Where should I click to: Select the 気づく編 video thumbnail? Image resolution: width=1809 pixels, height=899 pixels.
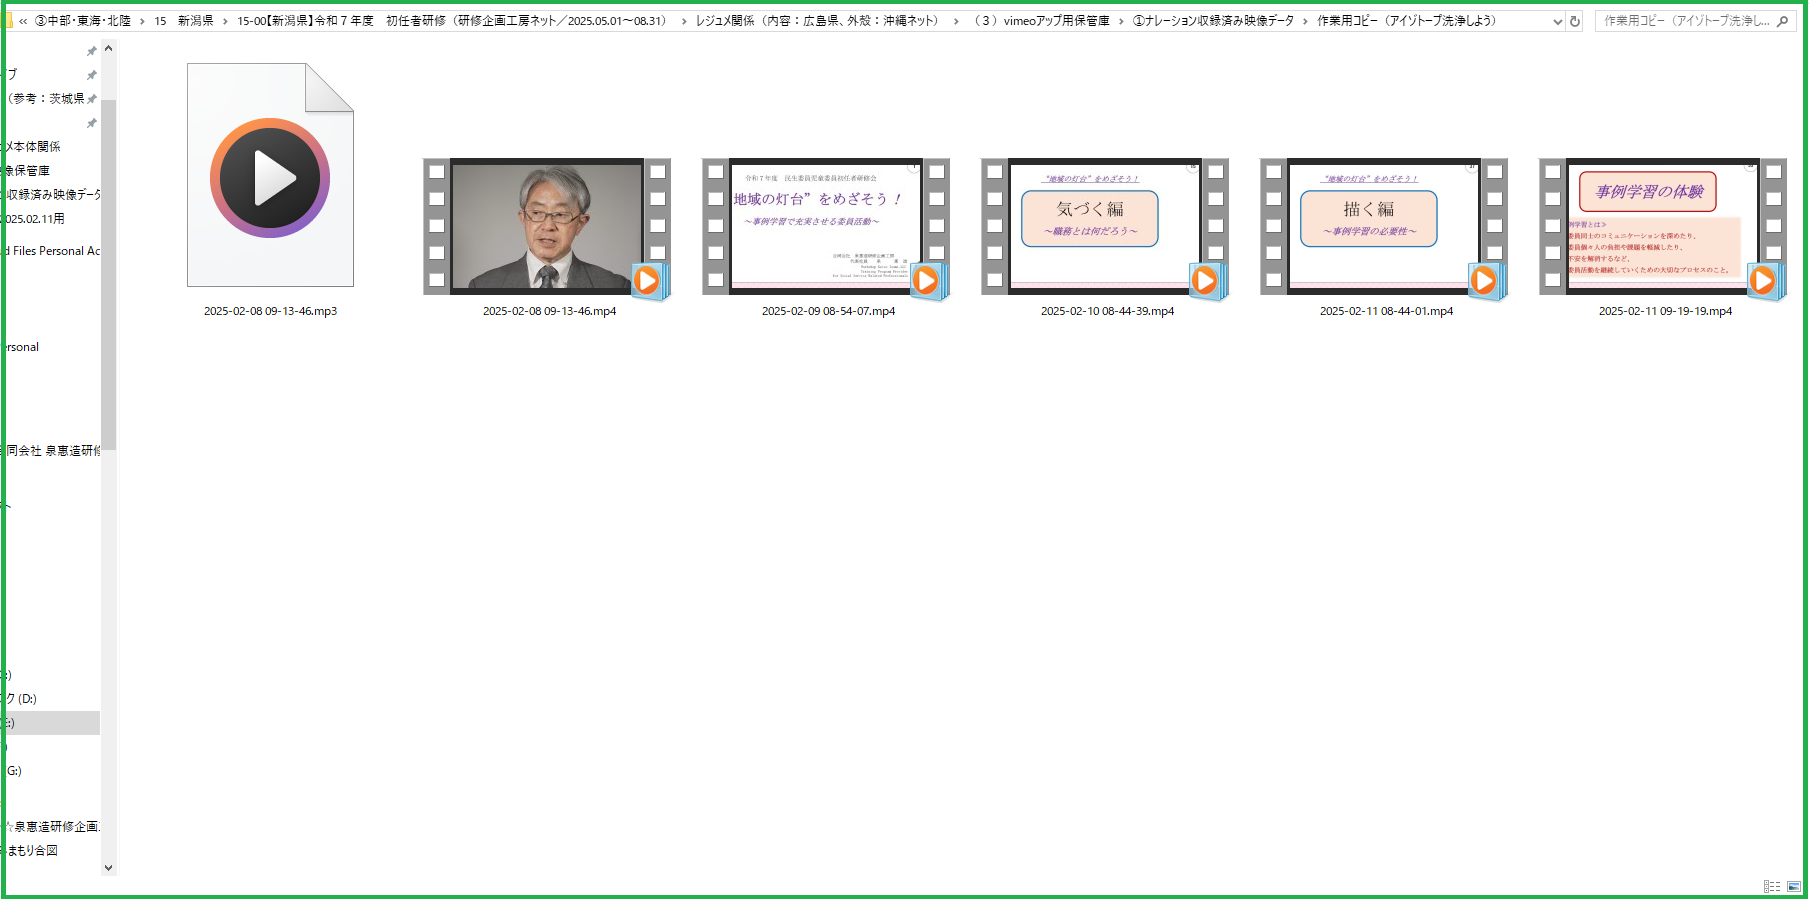[x=1105, y=227]
